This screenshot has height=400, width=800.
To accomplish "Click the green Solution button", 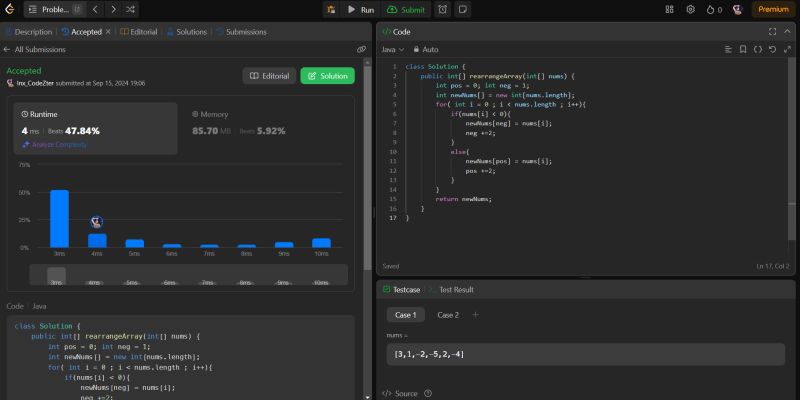I will tap(328, 76).
